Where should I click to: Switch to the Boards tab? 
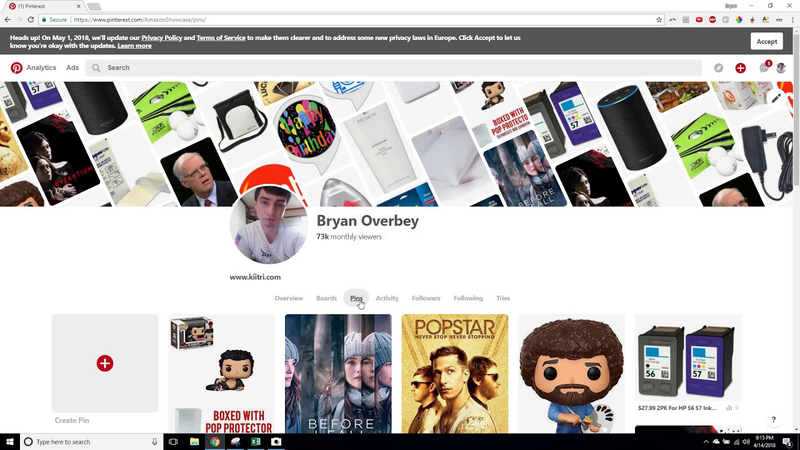tap(326, 298)
